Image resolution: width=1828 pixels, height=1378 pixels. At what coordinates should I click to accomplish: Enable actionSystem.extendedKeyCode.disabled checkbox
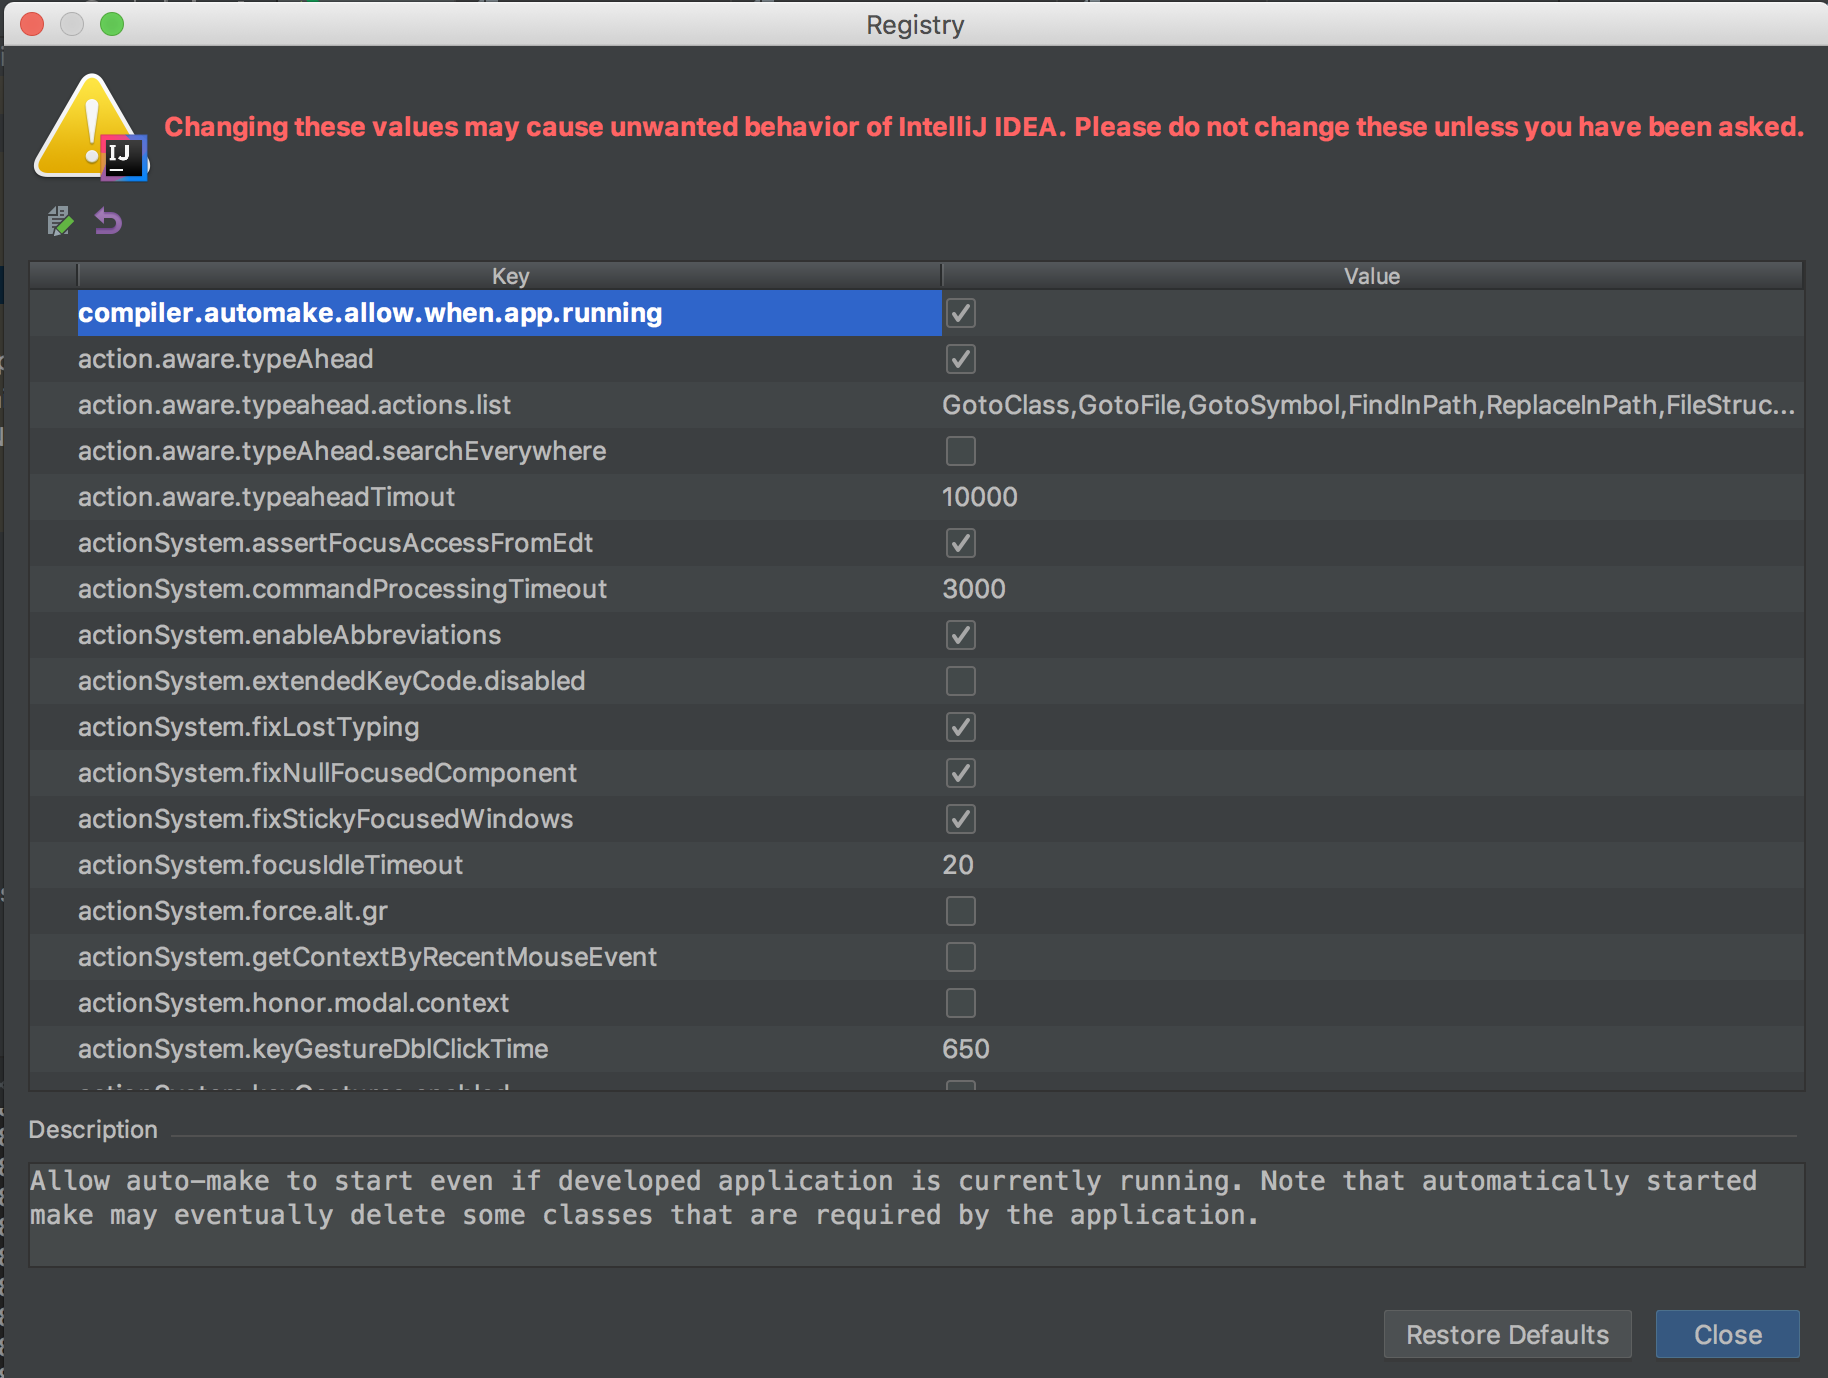tap(961, 681)
